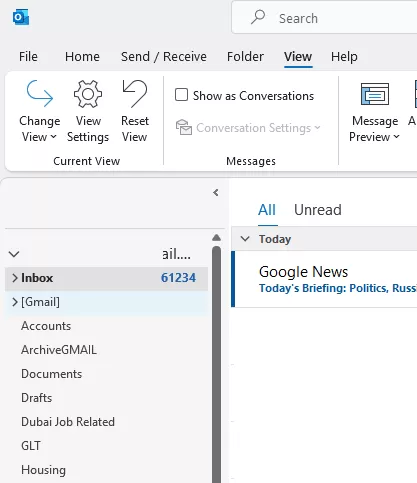Enable Show as Conversations checkbox
The image size is (417, 483).
tap(181, 95)
